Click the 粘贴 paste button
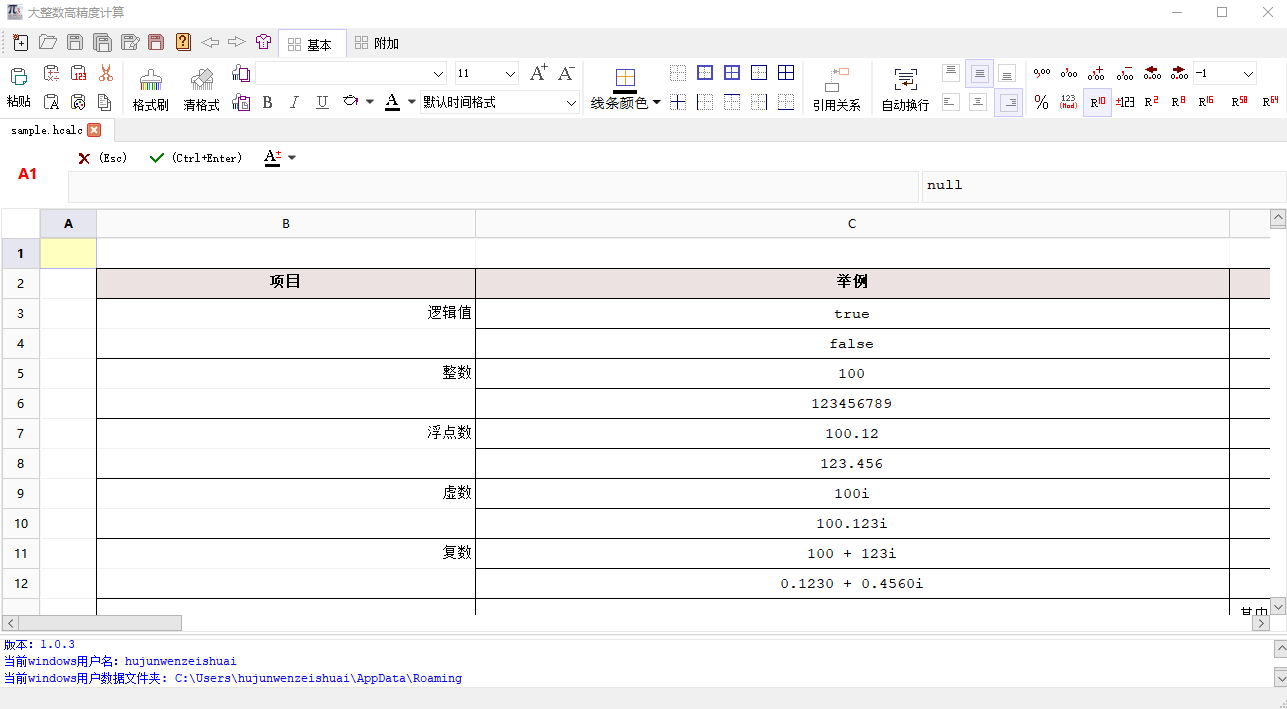The width and height of the screenshot is (1287, 709). 19,88
